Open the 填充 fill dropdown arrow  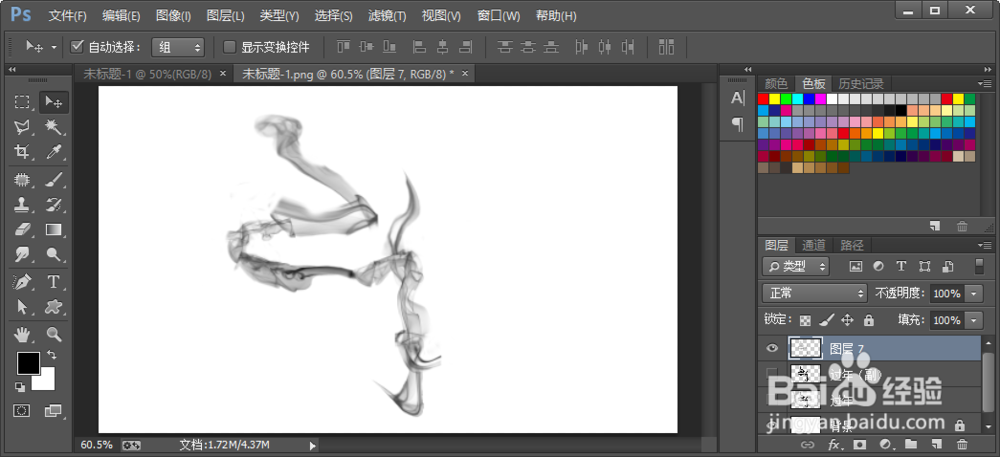point(974,320)
